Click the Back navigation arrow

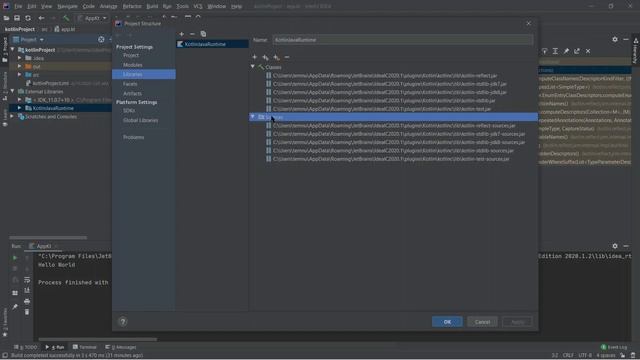click(41, 18)
